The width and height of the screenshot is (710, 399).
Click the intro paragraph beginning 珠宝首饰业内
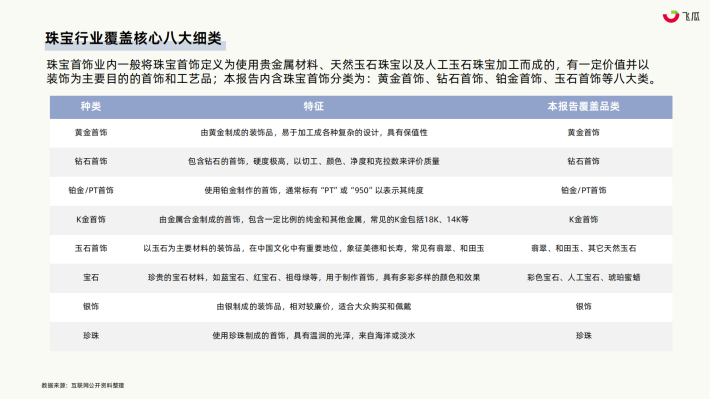352,72
